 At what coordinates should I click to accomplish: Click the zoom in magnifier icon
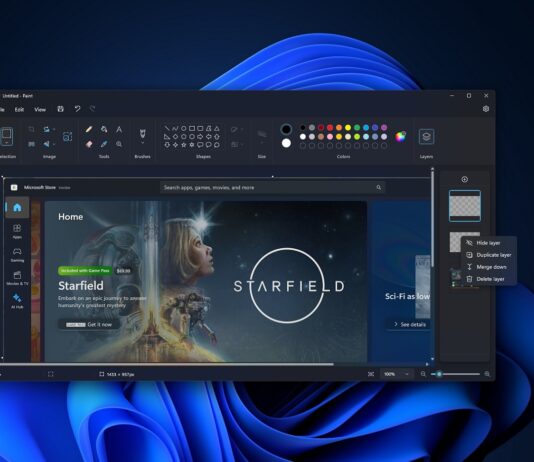click(487, 374)
